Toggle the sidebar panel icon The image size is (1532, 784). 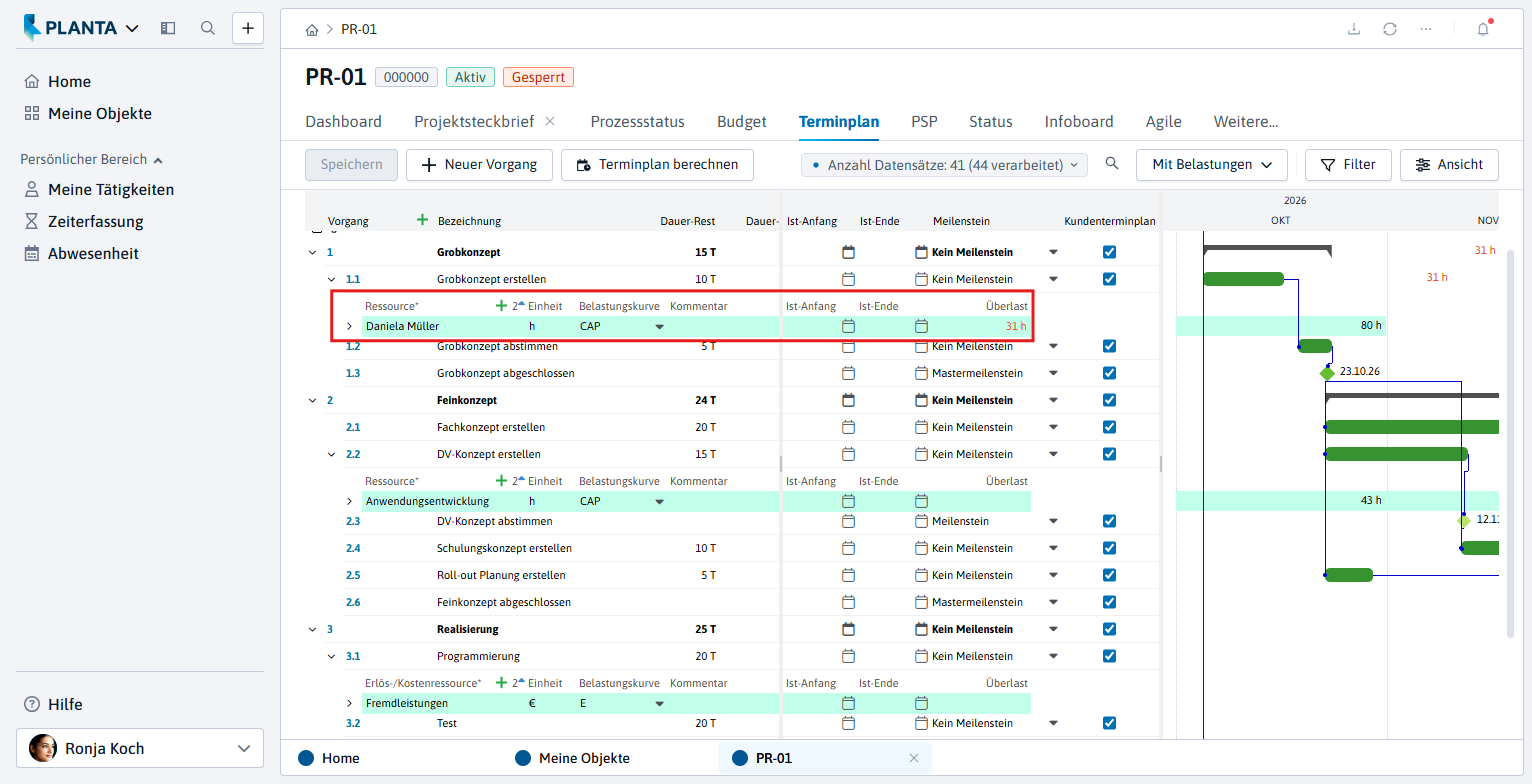(x=168, y=28)
